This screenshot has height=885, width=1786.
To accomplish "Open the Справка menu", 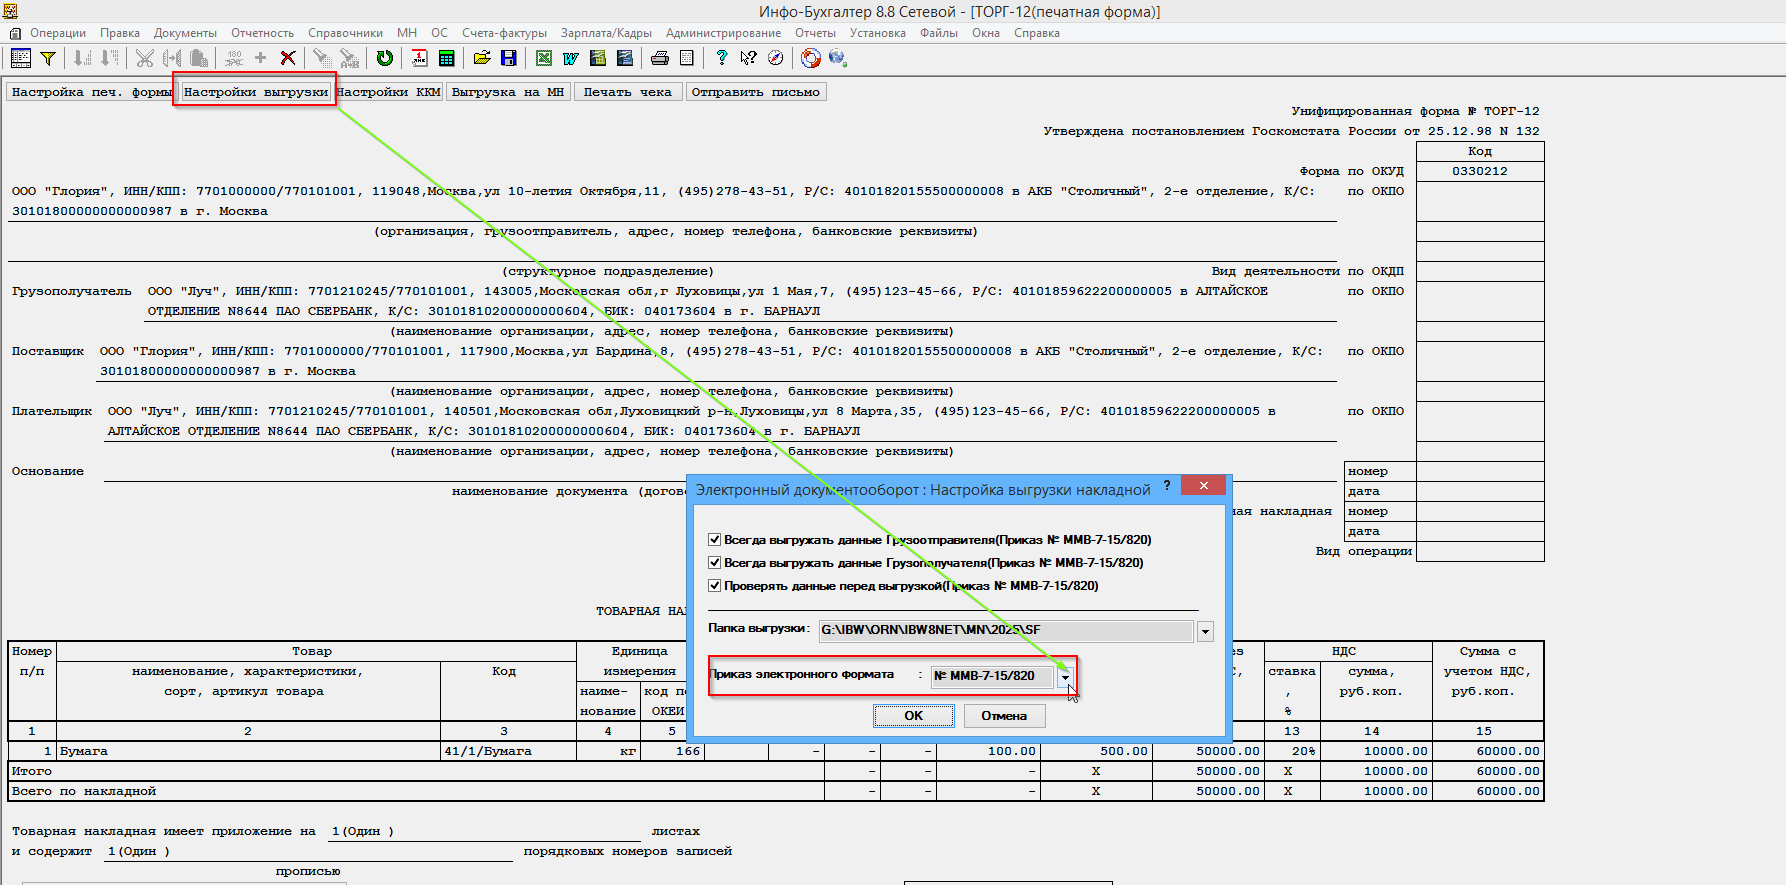I will coord(1037,33).
